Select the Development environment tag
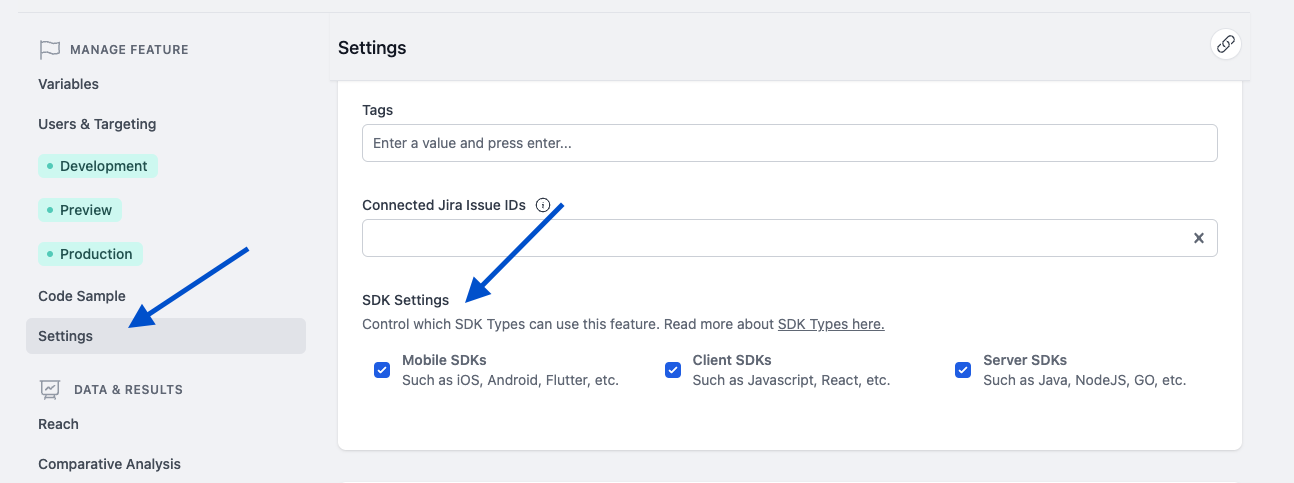The image size is (1294, 483). (x=98, y=166)
